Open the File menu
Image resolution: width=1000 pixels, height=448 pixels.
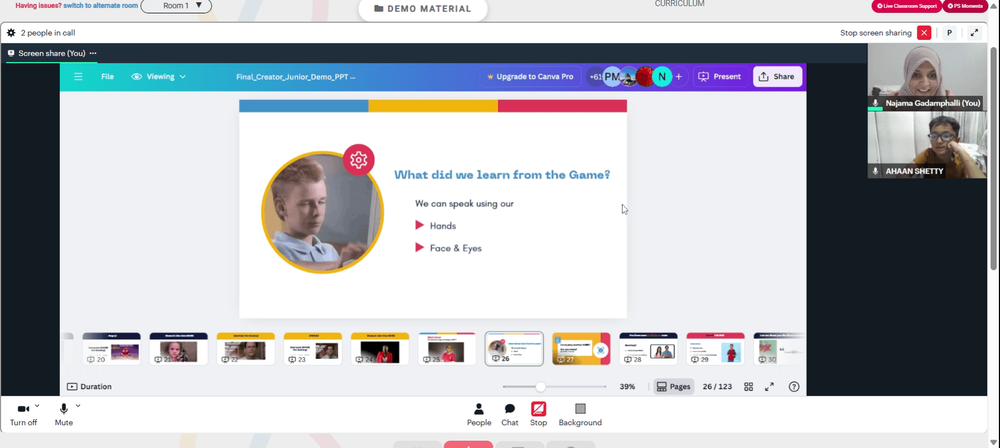(107, 77)
